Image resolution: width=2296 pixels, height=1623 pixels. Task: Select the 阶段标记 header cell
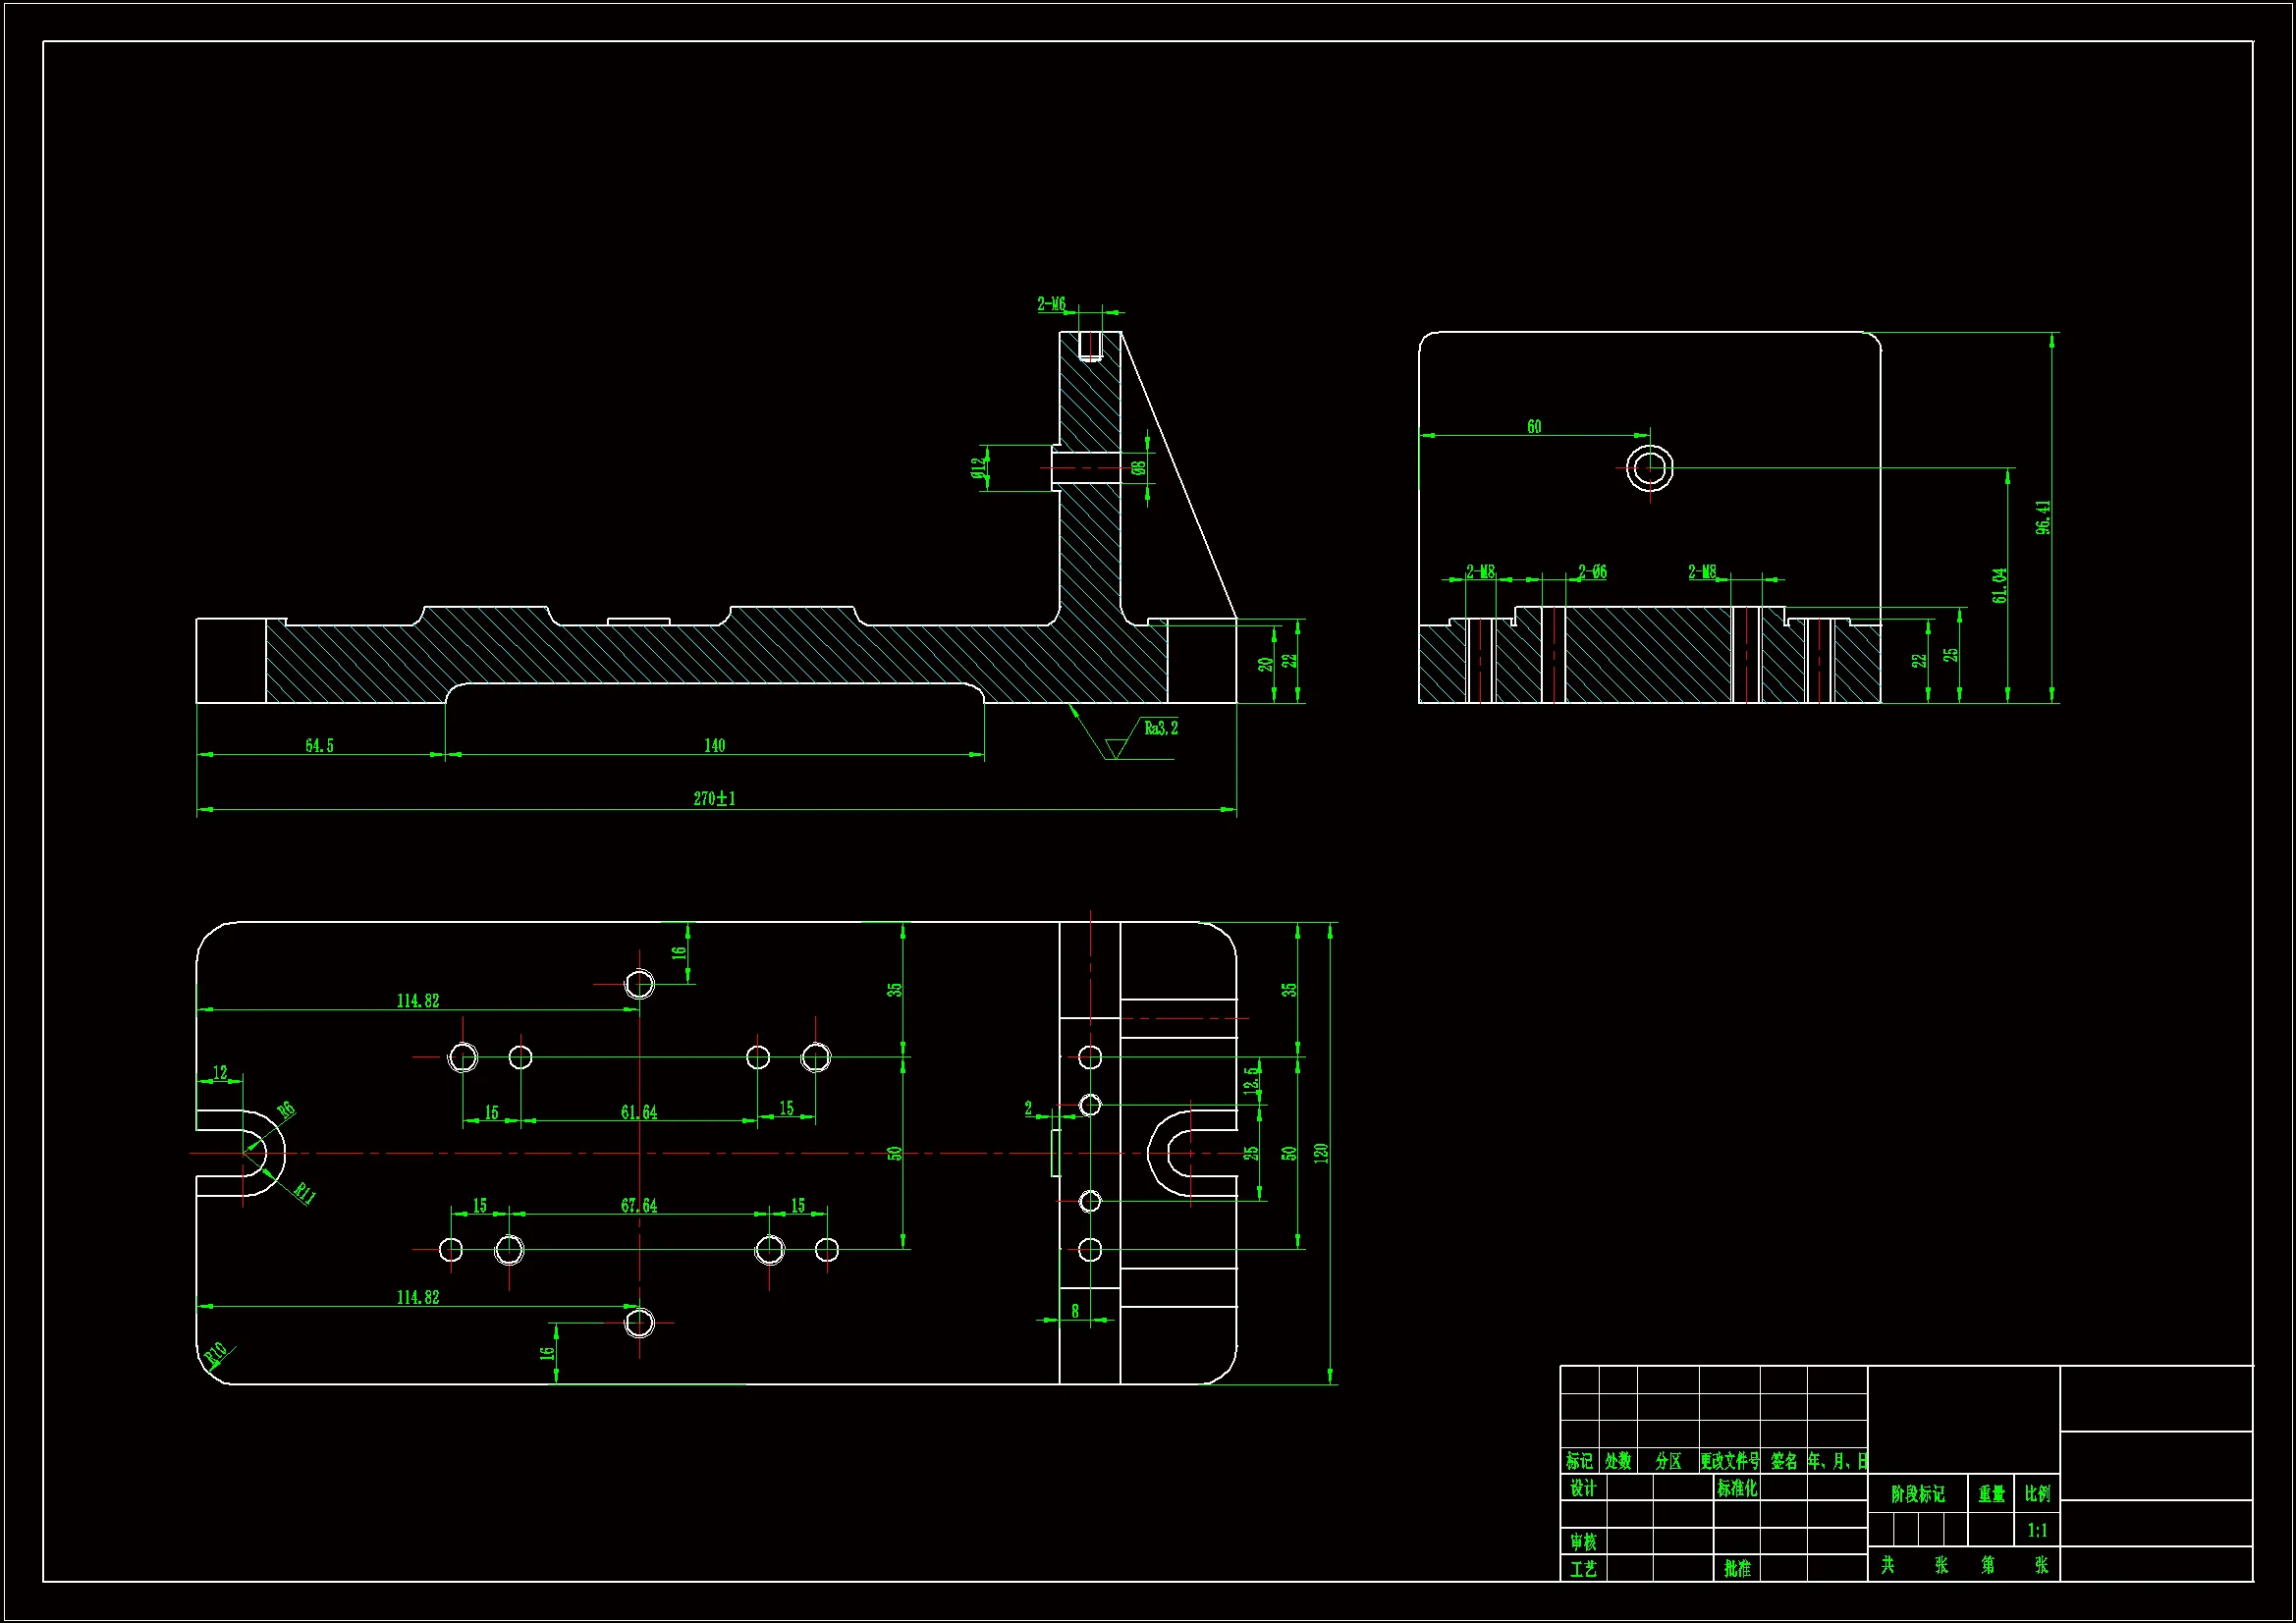1917,1494
